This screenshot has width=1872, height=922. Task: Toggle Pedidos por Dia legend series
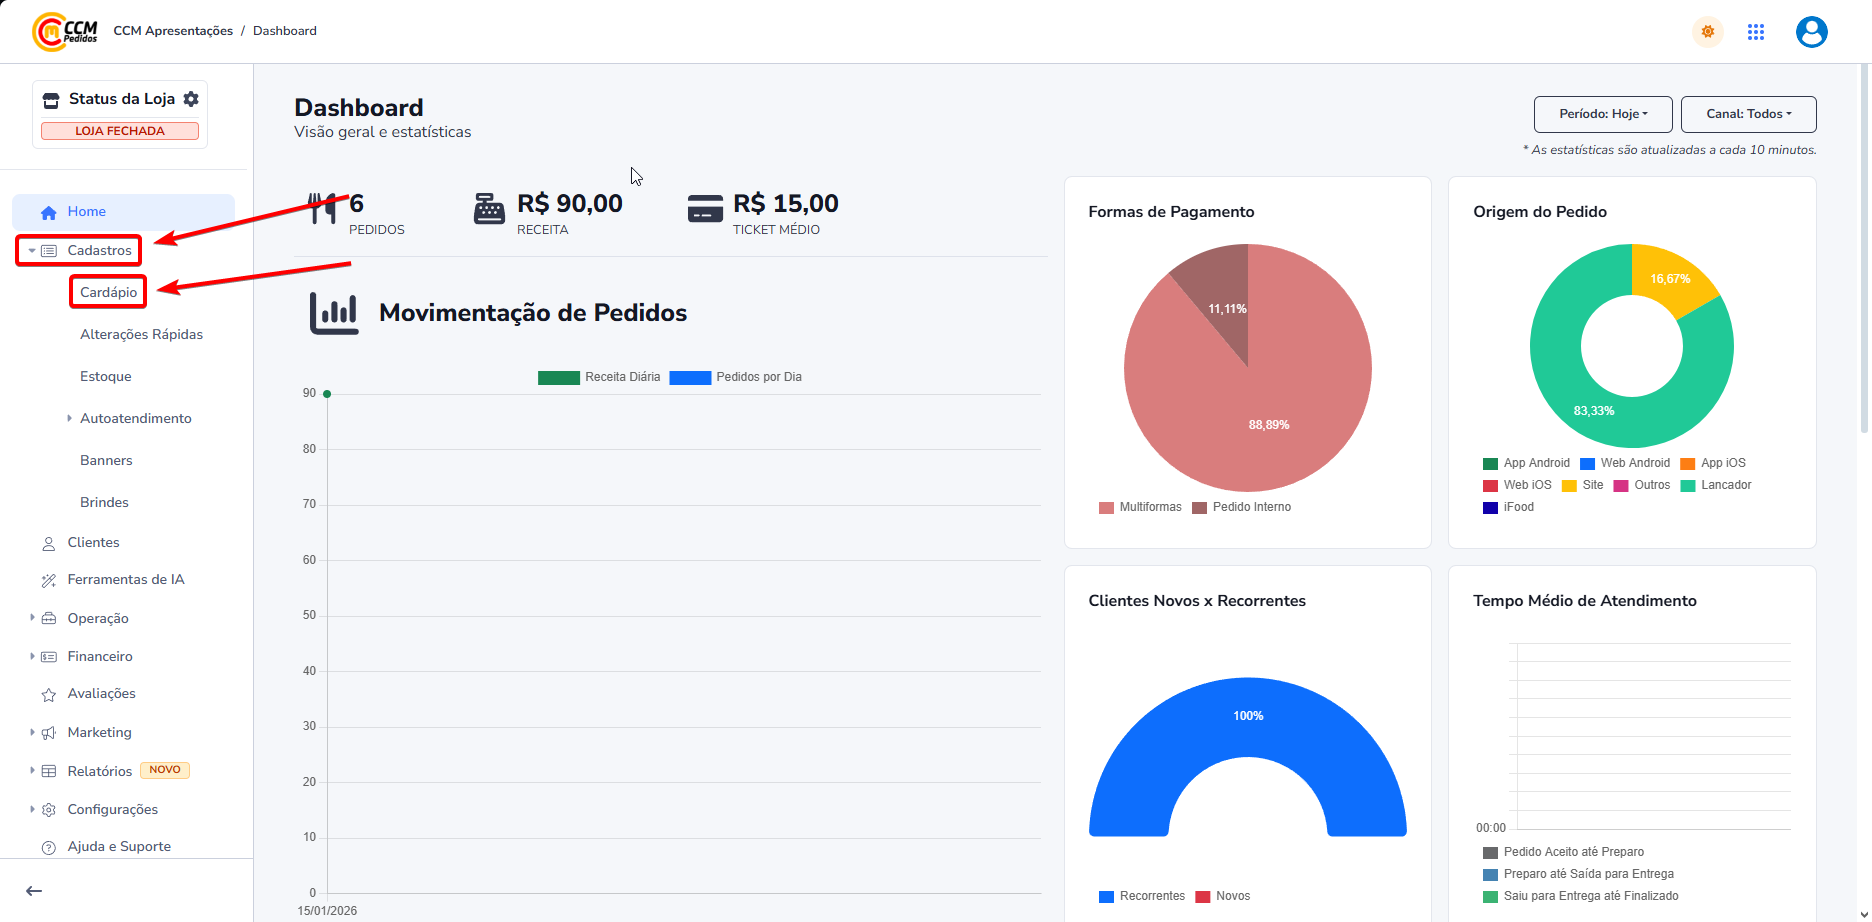(736, 377)
